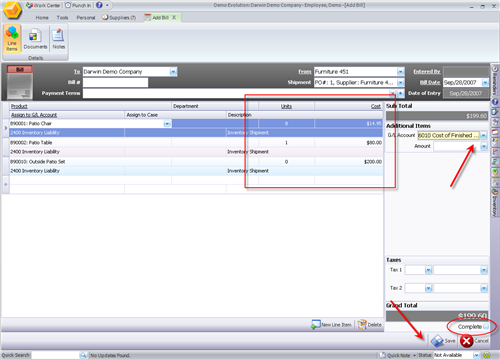Open the Notes ribbon button
The height and width of the screenshot is (360, 500).
click(x=59, y=39)
